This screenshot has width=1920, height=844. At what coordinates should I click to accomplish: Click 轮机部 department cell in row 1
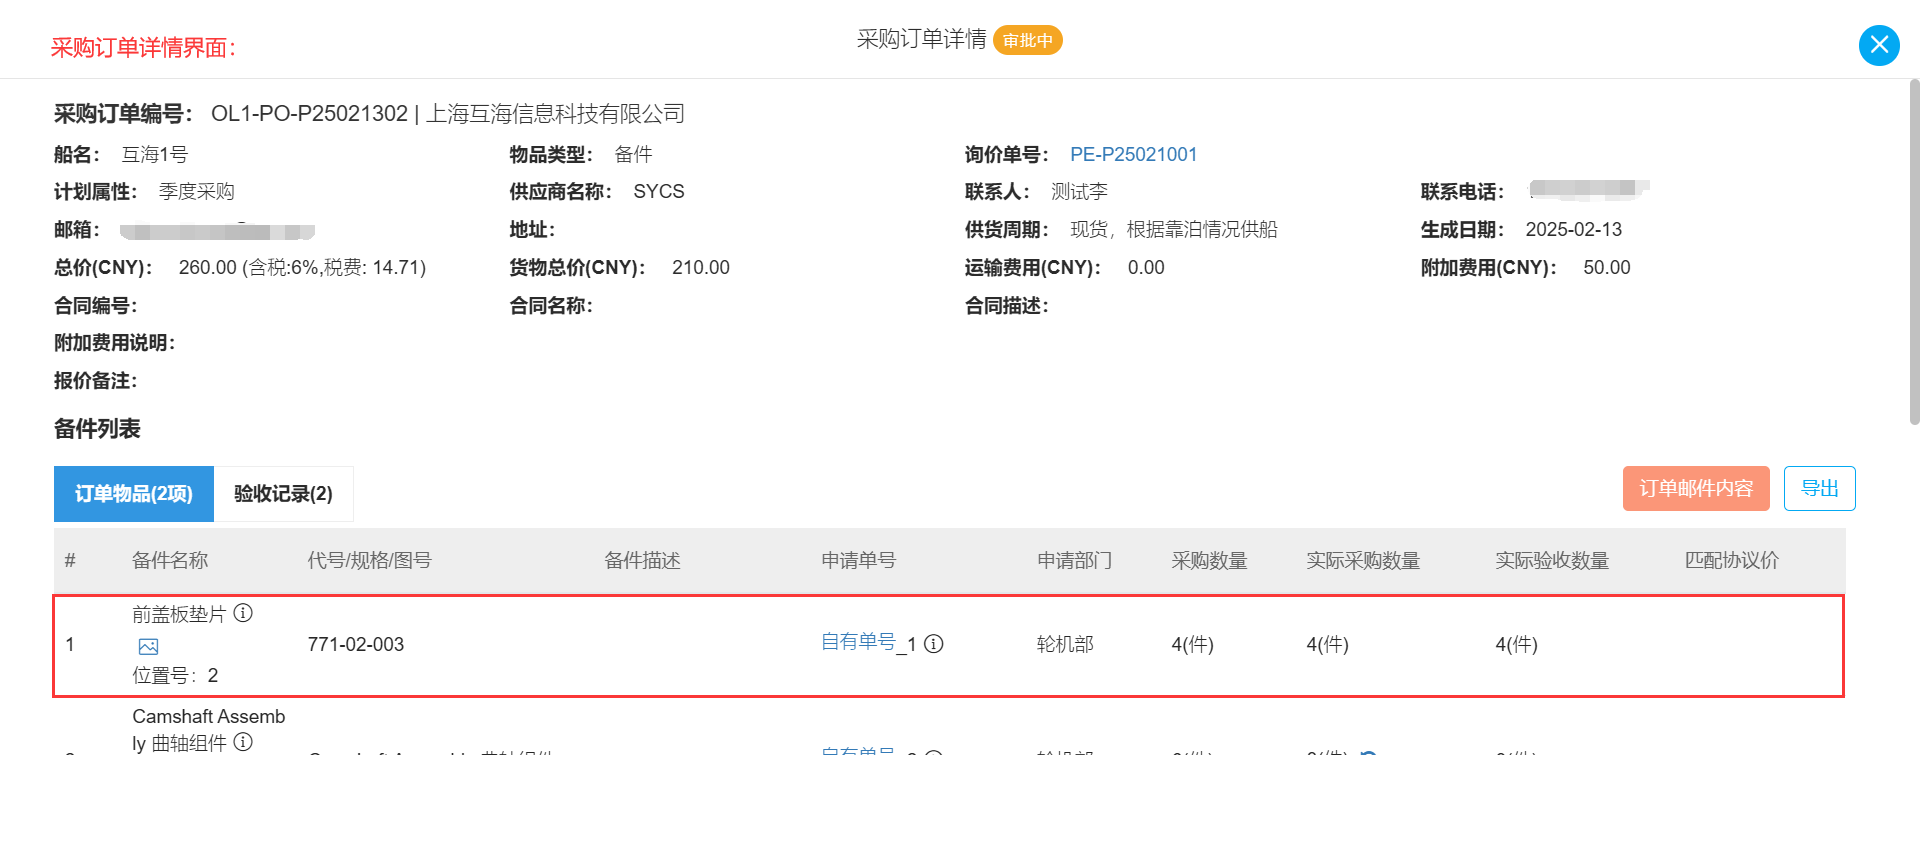1065,645
